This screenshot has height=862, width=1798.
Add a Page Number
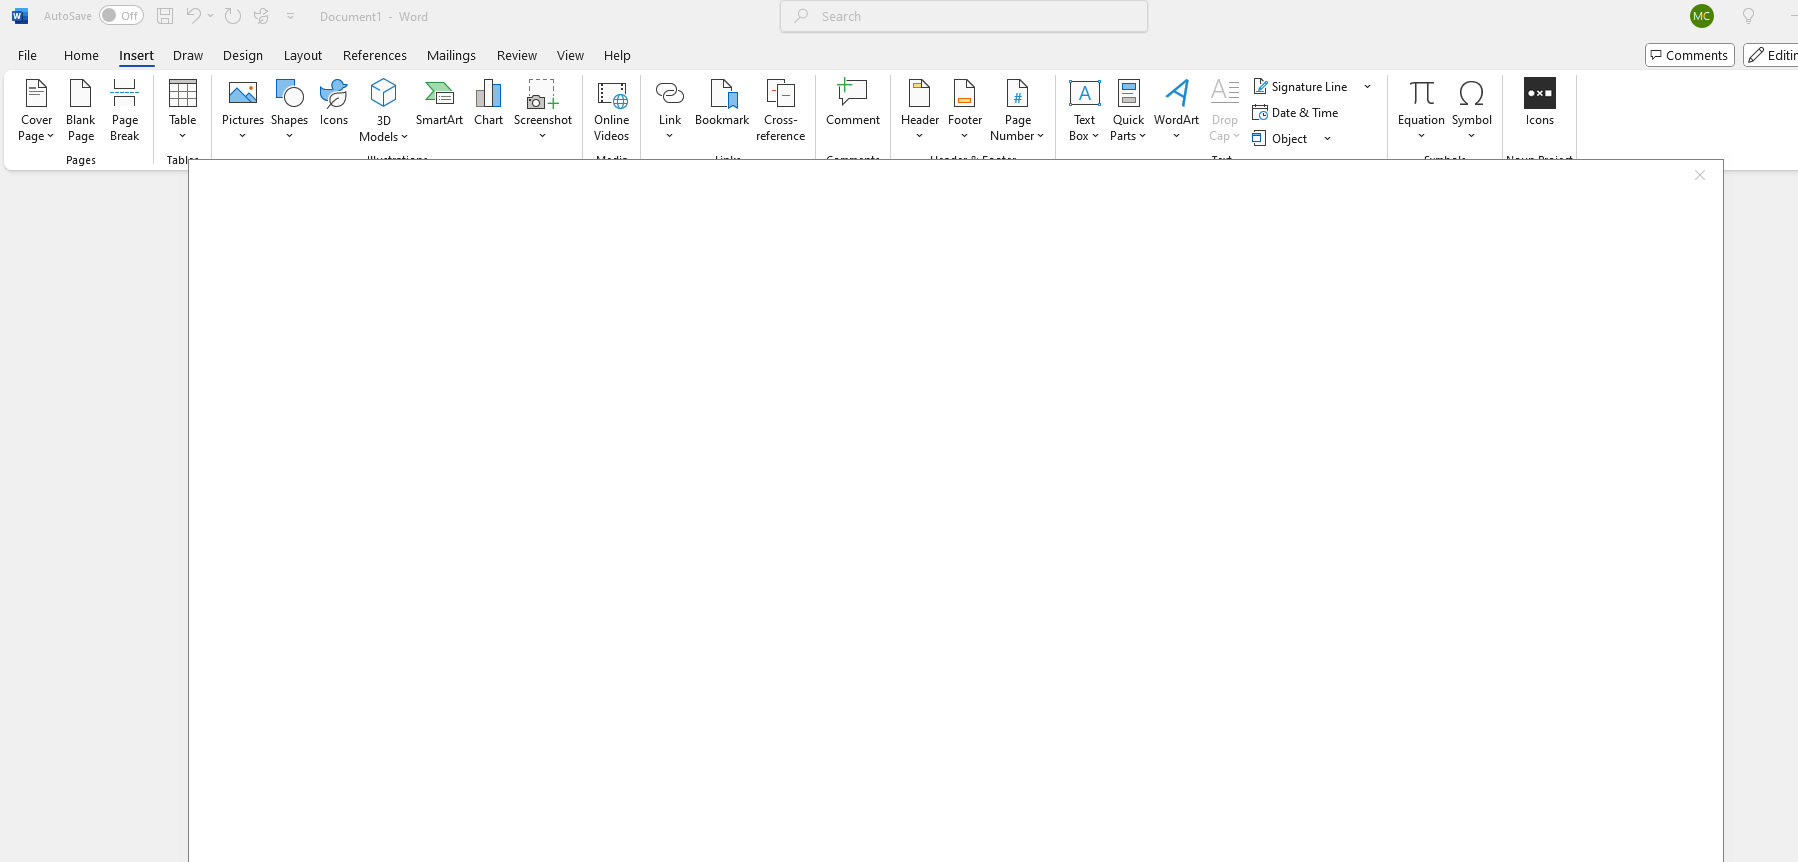1017,110
